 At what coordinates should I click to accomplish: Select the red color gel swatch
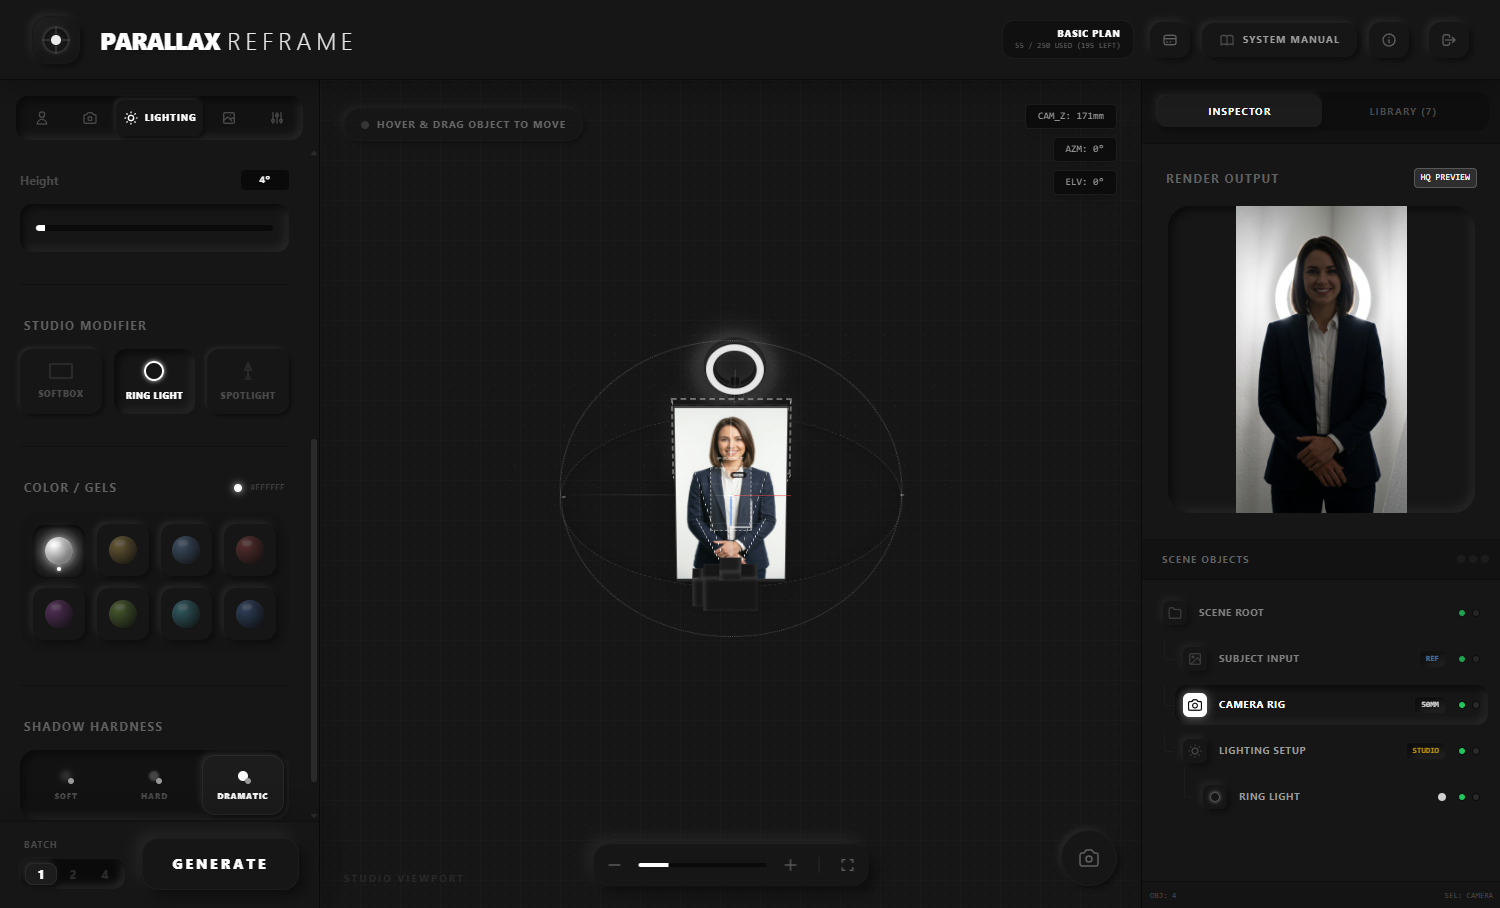249,549
